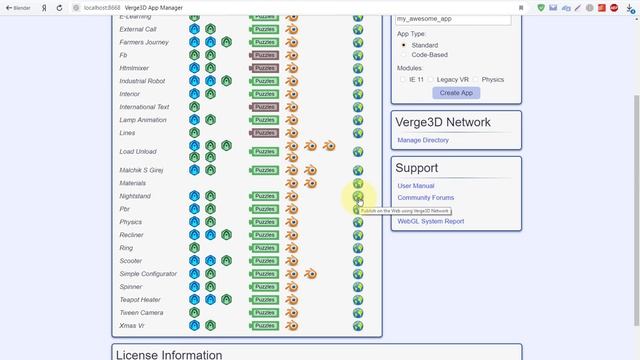640x360 pixels.
Task: Click the blue run-app icon for External Call
Action: [x=194, y=29]
